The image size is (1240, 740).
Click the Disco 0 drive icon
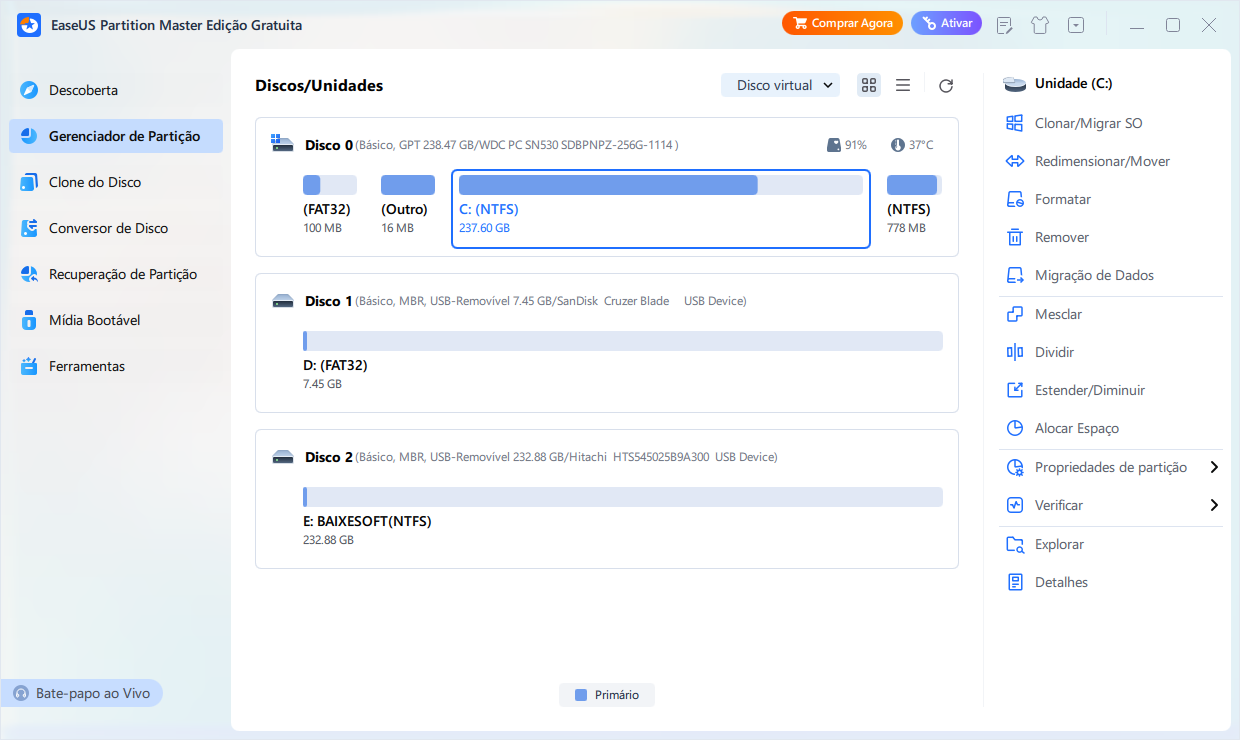click(x=282, y=144)
